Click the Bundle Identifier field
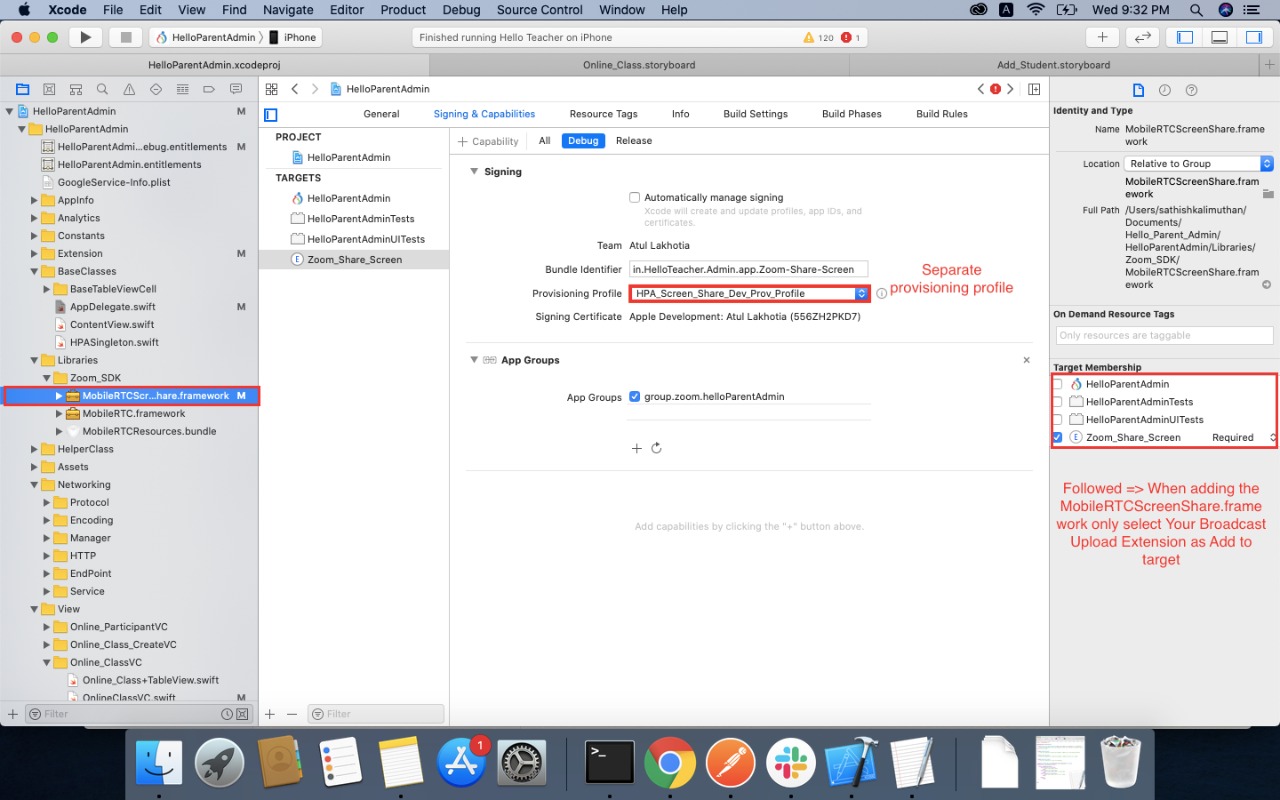Image resolution: width=1280 pixels, height=800 pixels. pos(749,270)
